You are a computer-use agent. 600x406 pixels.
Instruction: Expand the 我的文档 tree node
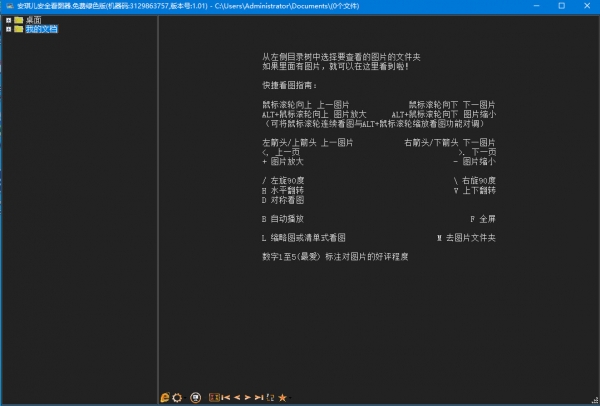click(x=9, y=29)
